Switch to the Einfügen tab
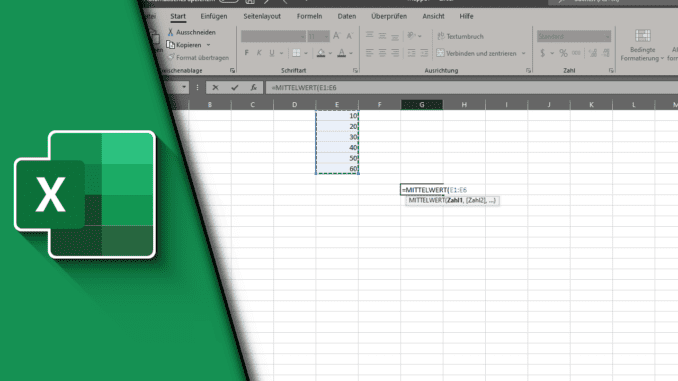 [x=214, y=16]
